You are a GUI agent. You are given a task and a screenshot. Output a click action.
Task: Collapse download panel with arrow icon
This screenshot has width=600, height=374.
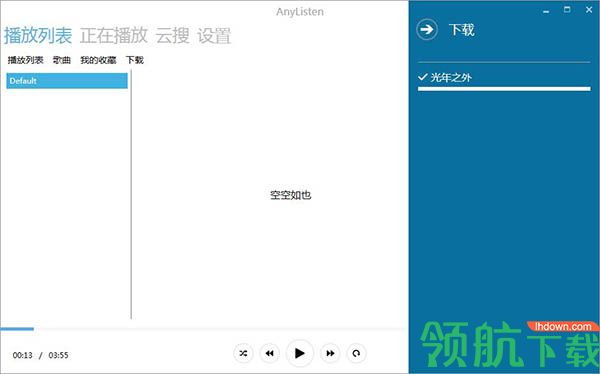tap(427, 29)
